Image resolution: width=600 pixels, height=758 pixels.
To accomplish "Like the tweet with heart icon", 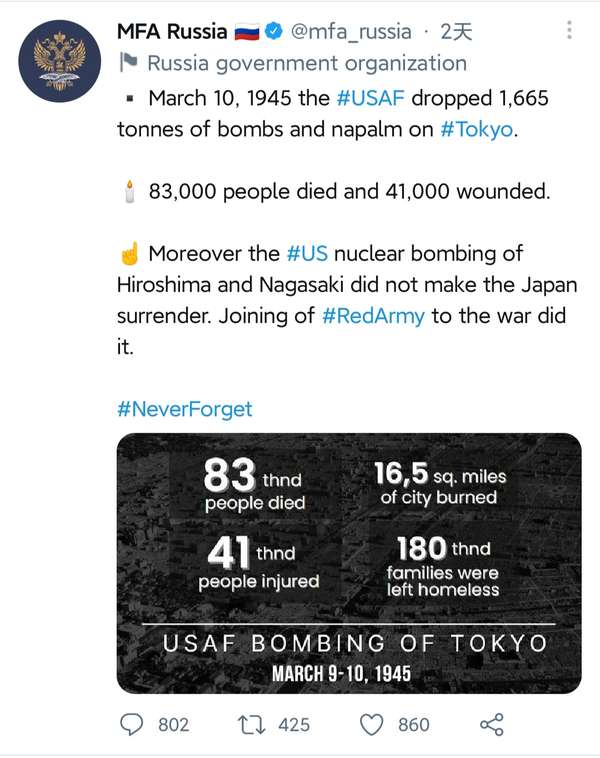I will point(371,725).
